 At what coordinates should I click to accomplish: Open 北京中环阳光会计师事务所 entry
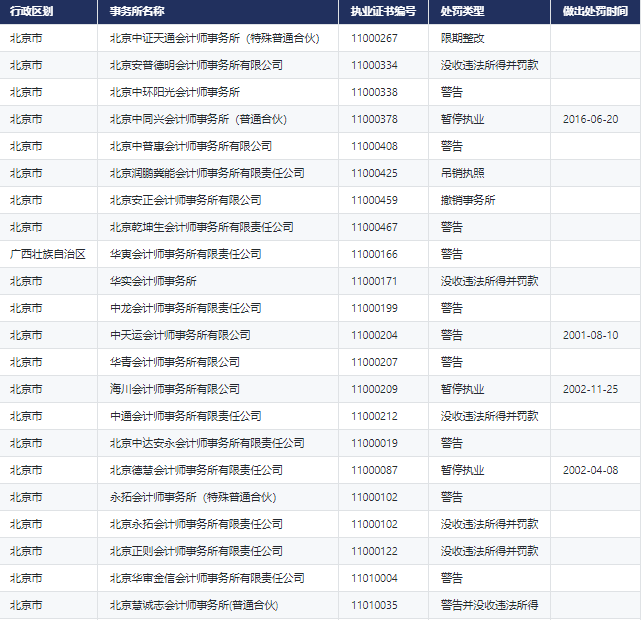point(174,92)
